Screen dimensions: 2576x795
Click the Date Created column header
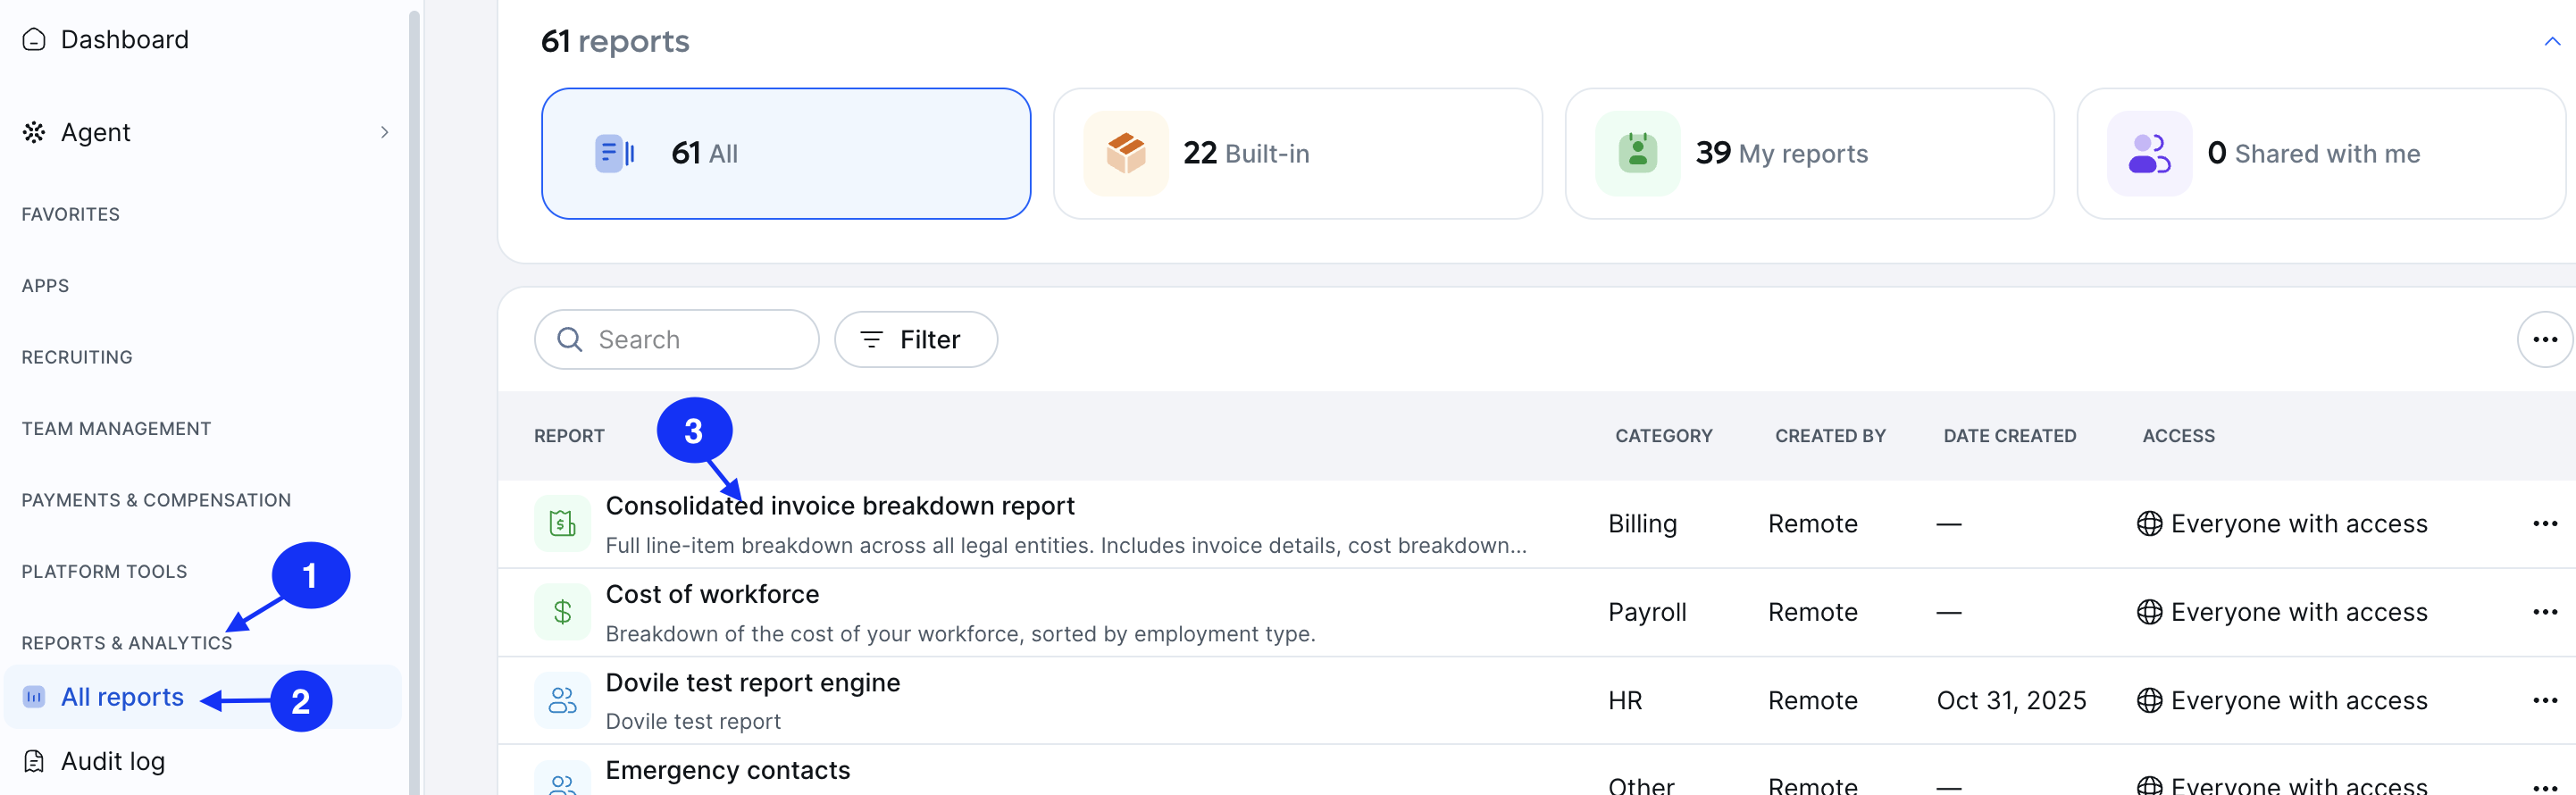tap(2009, 436)
